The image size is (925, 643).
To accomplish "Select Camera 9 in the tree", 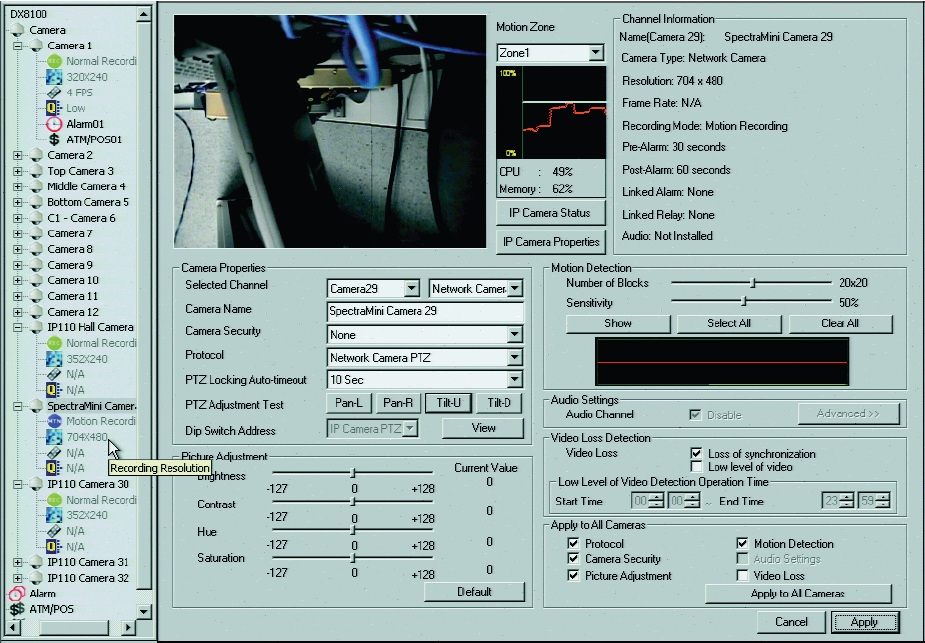I will (x=70, y=265).
